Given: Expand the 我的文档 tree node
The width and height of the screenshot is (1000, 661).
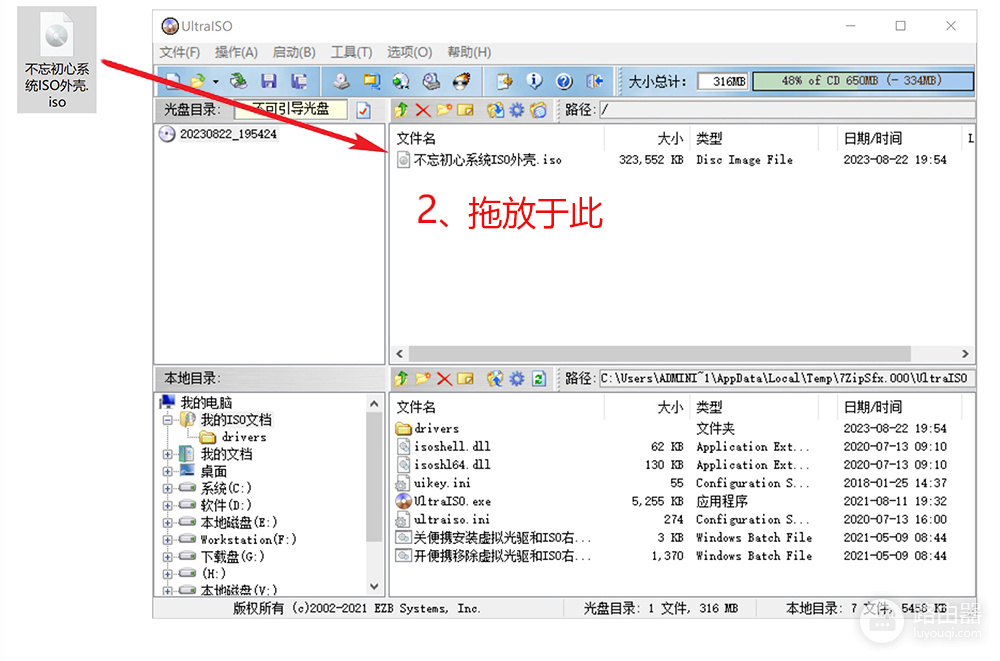Looking at the screenshot, I should (168, 454).
